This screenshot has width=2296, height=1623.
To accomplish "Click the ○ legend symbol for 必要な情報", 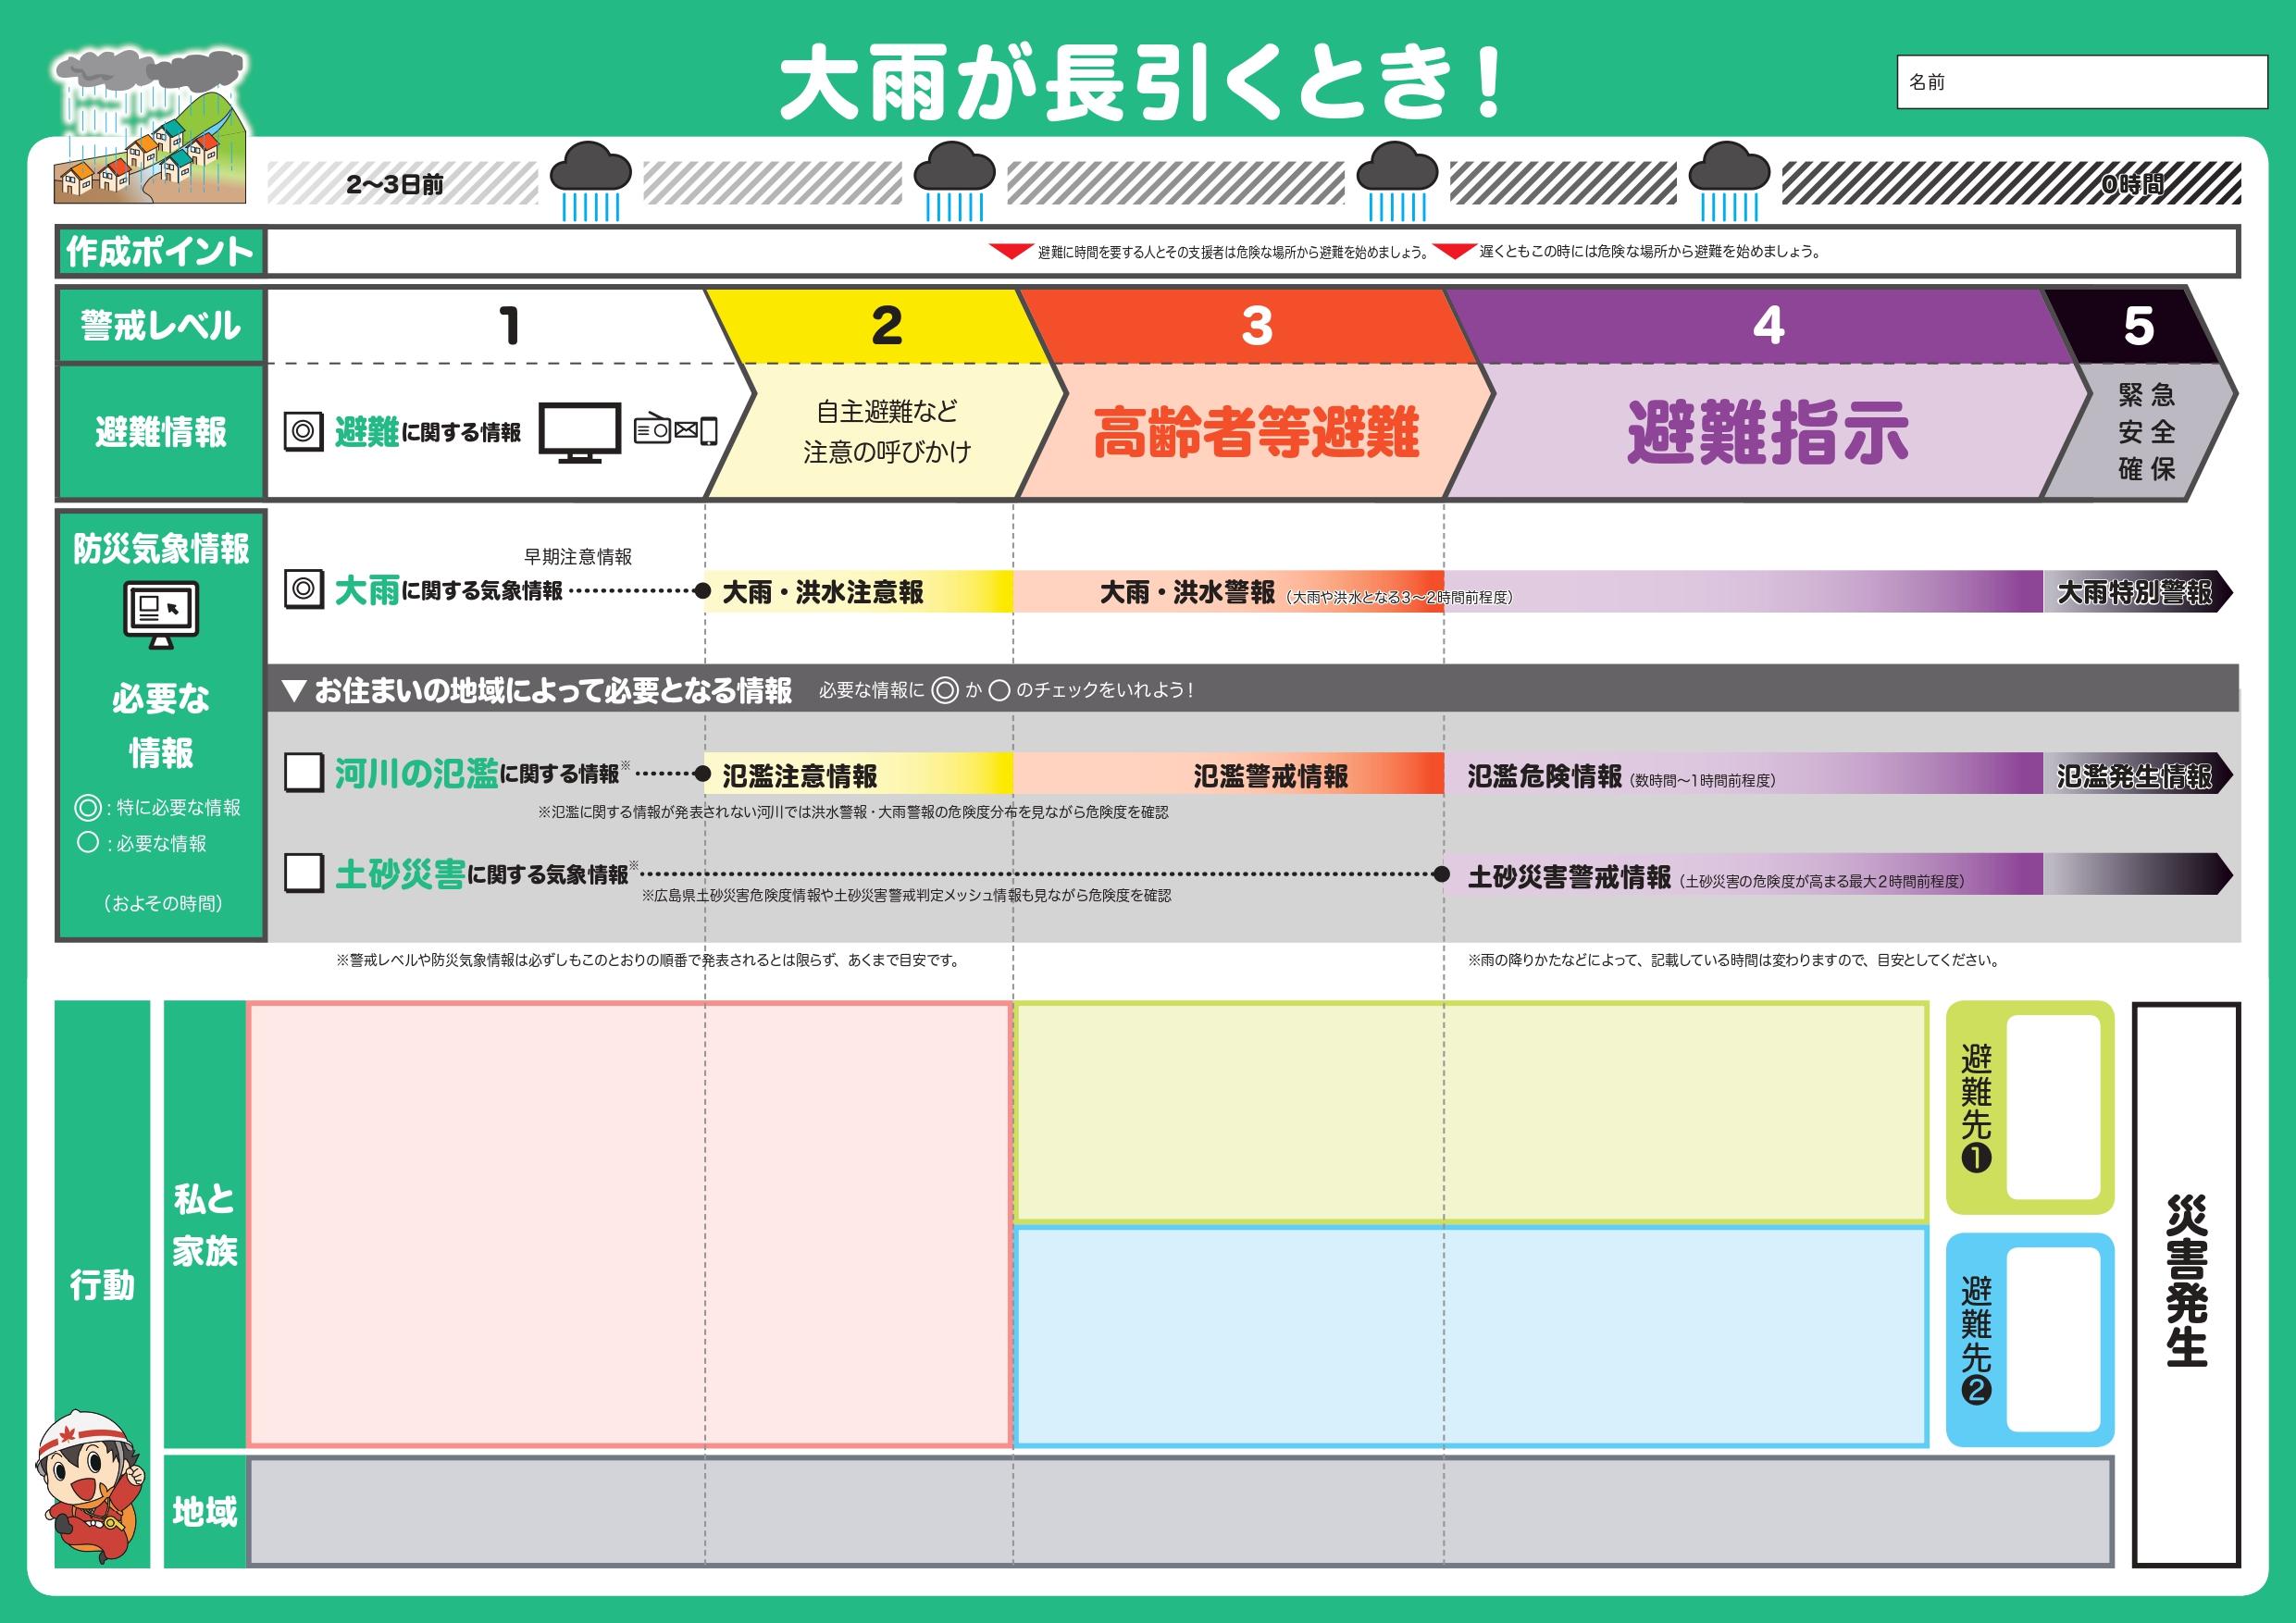I will [88, 843].
